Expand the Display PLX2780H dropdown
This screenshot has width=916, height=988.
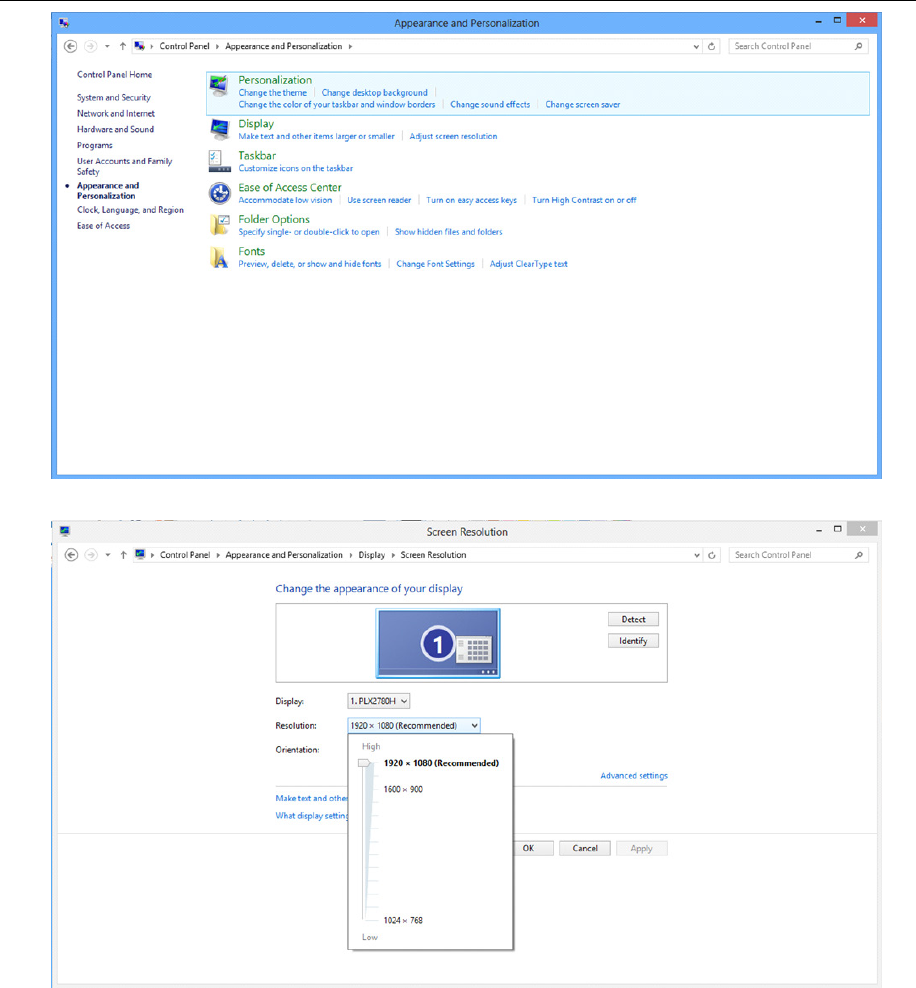tap(379, 701)
